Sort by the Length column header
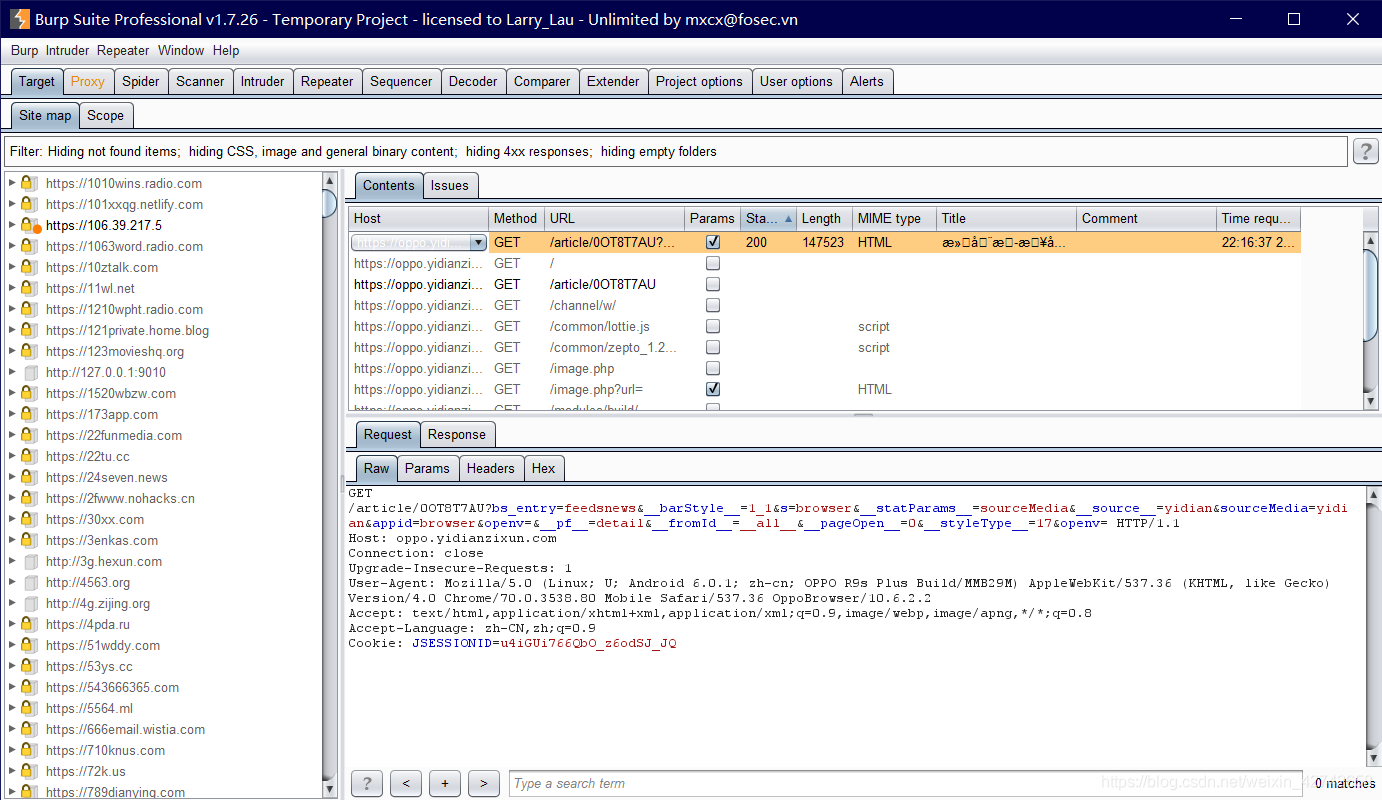This screenshot has width=1382, height=800. point(823,218)
